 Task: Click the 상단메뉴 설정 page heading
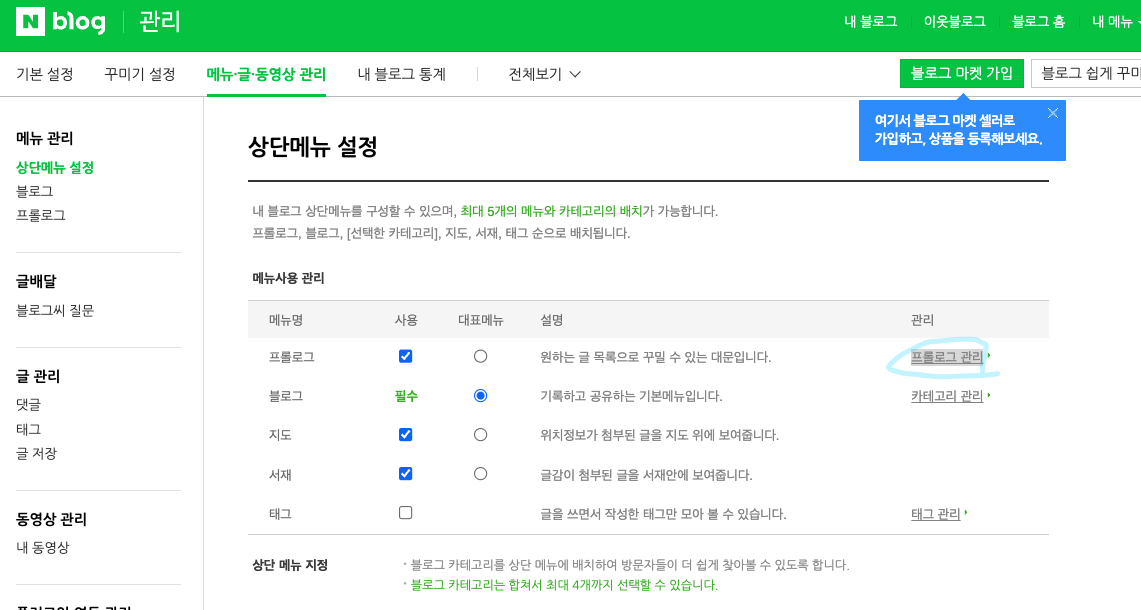(x=313, y=147)
